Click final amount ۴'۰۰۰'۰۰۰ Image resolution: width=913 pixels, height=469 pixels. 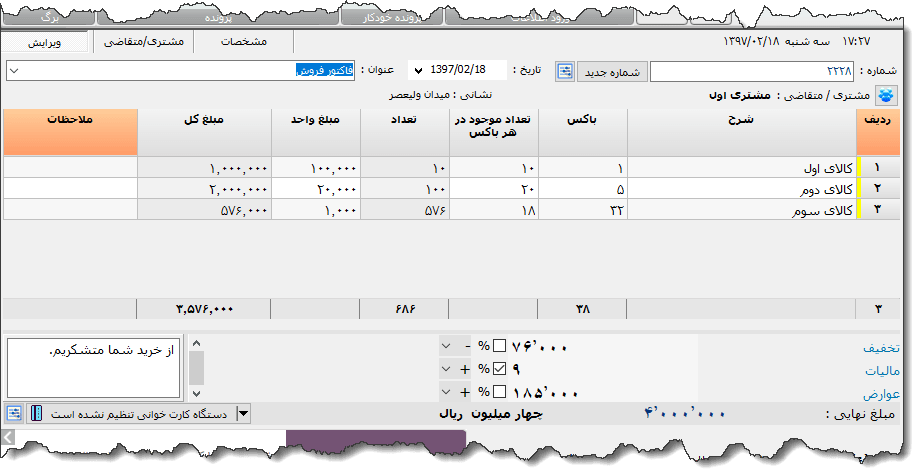(x=685, y=414)
